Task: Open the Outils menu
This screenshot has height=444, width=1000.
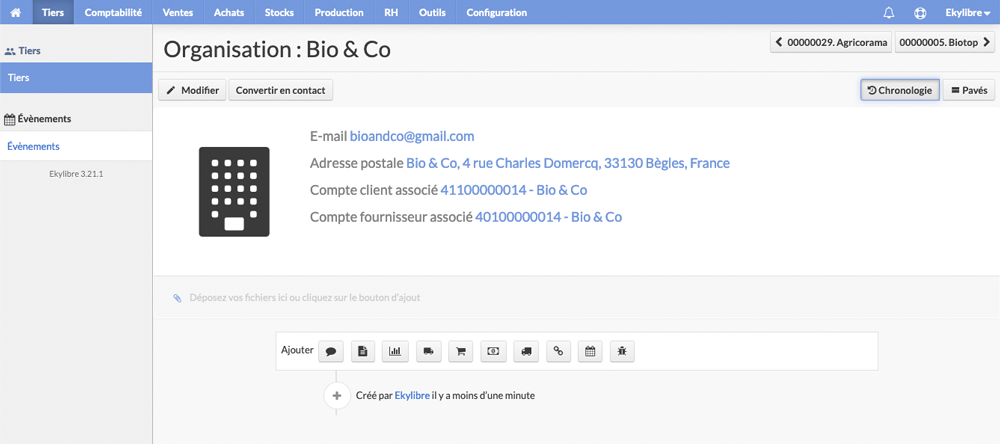Action: (432, 12)
